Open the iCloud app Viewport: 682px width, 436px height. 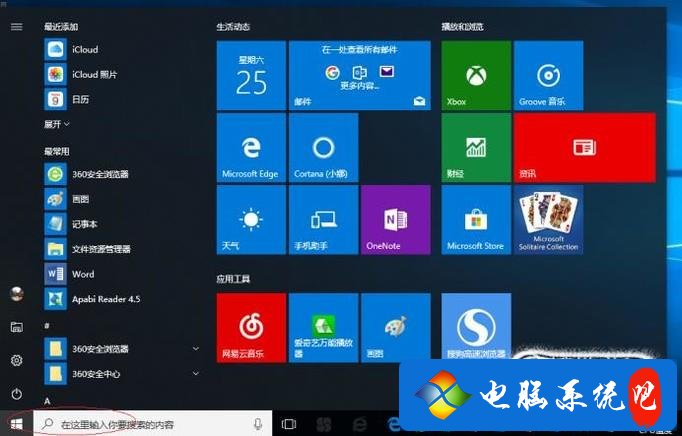pyautogui.click(x=122, y=50)
